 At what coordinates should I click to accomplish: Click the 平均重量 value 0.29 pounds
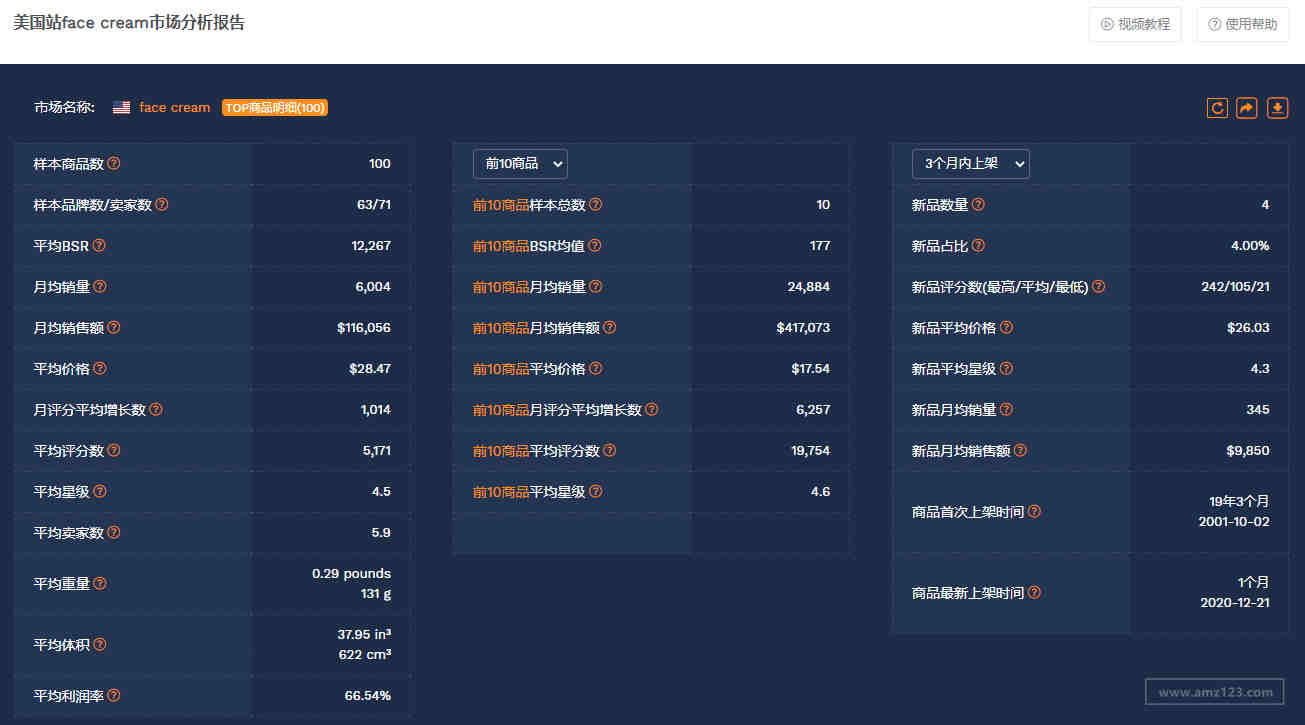coord(351,574)
